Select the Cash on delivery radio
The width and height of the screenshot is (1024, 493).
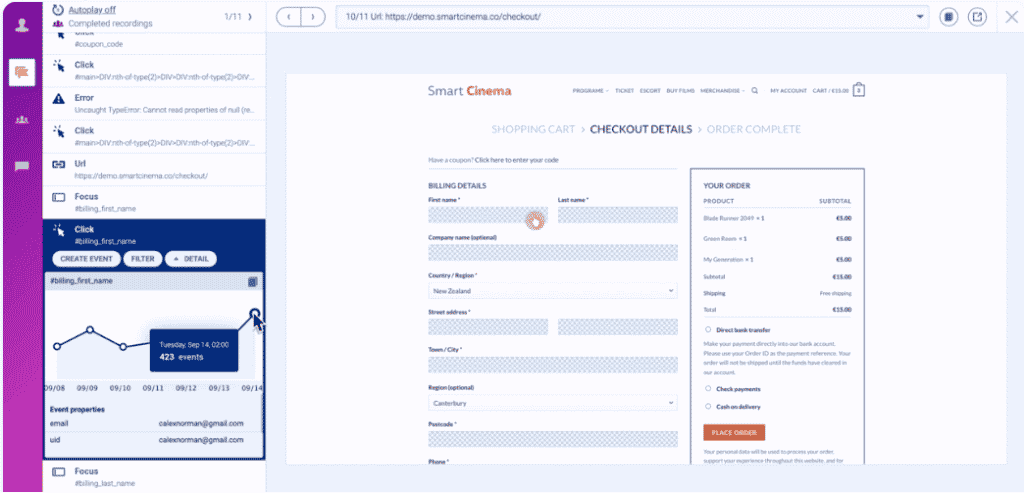[x=708, y=406]
